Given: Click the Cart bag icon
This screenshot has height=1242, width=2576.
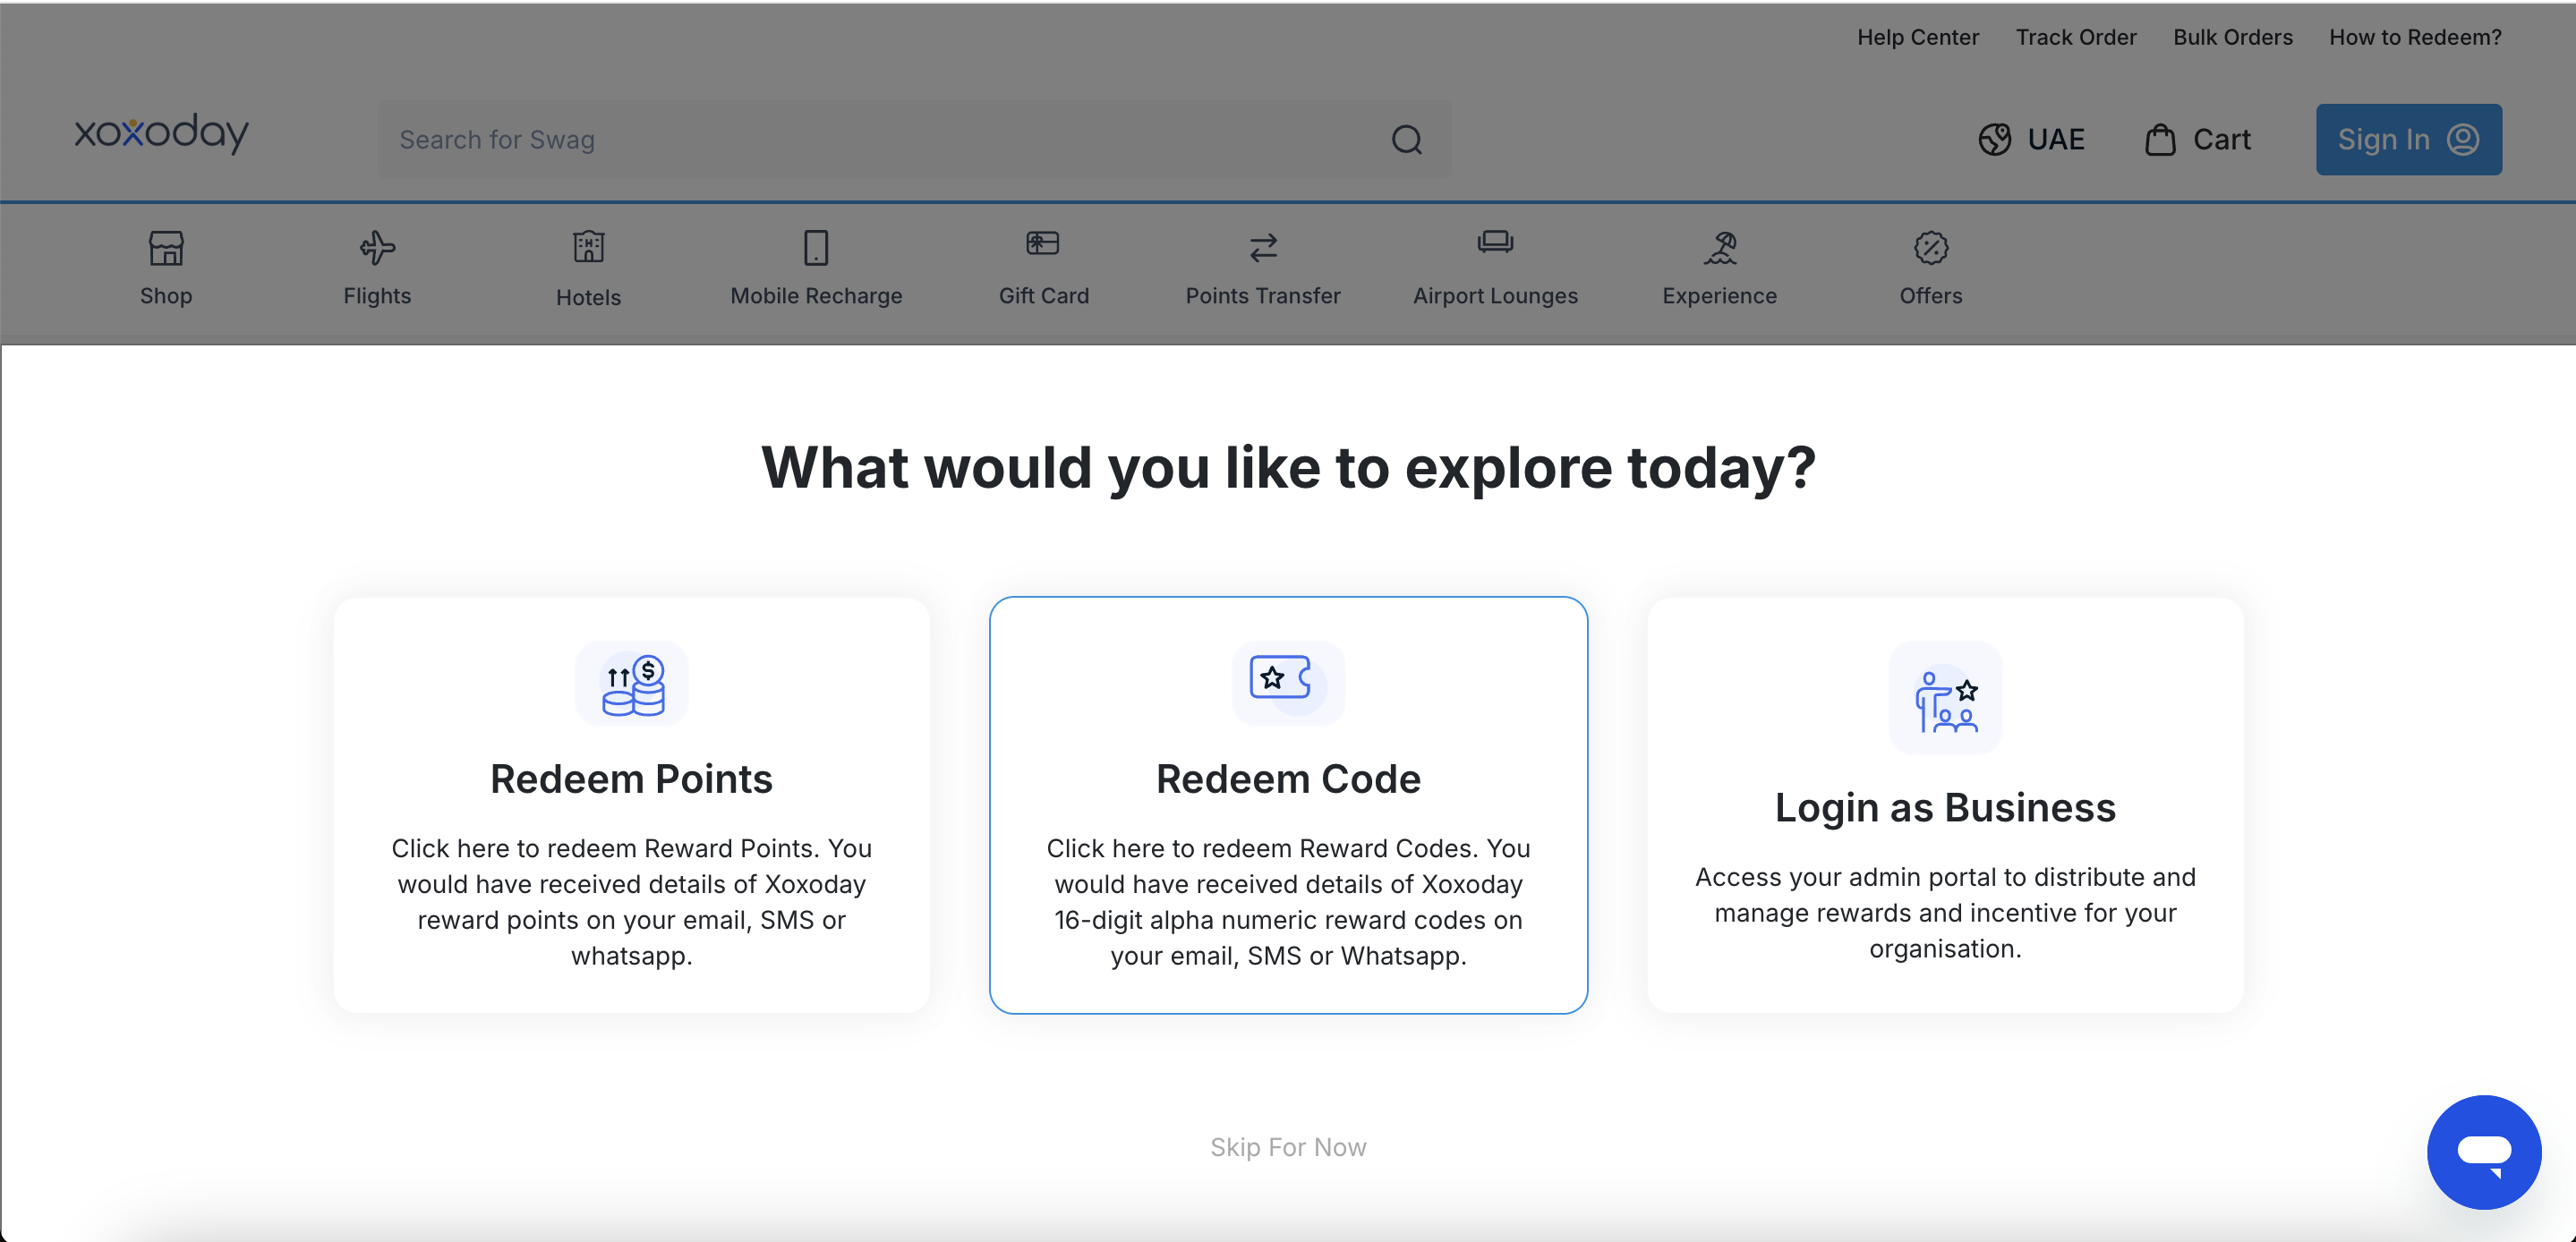Looking at the screenshot, I should (x=2160, y=140).
